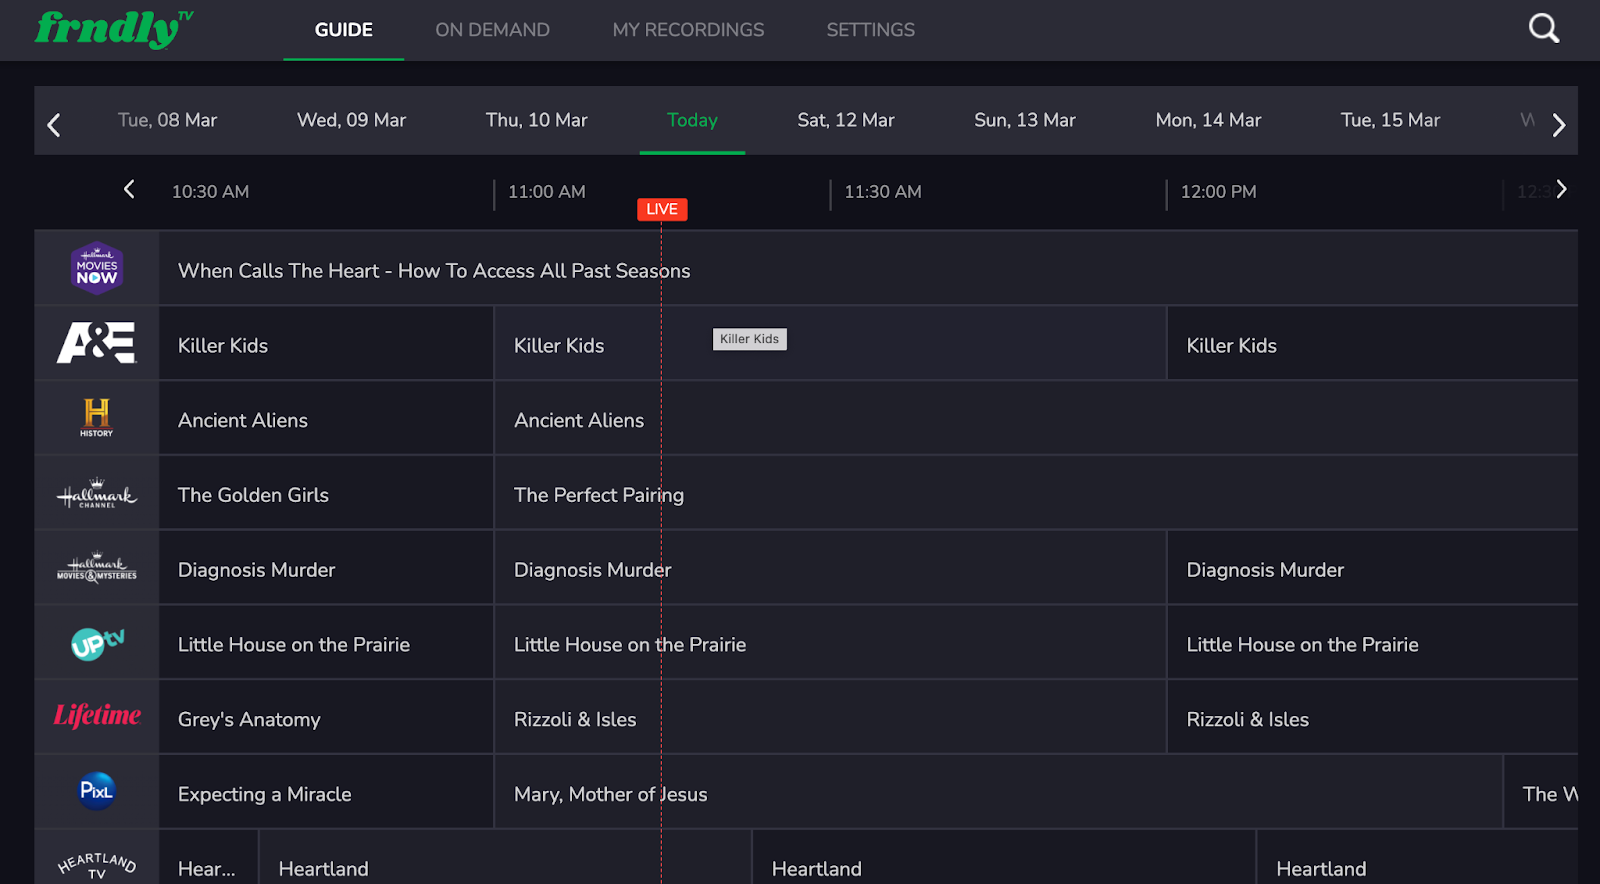Open Killer Kids at 10:30 AM
Screen dimensions: 1600x884
tap(326, 343)
